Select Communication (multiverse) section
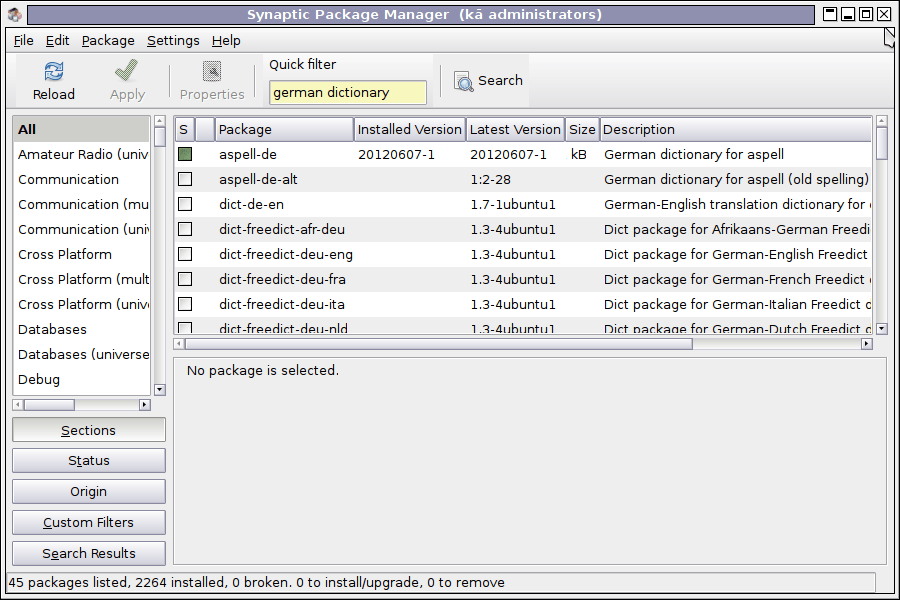Viewport: 900px width, 600px height. 82,204
